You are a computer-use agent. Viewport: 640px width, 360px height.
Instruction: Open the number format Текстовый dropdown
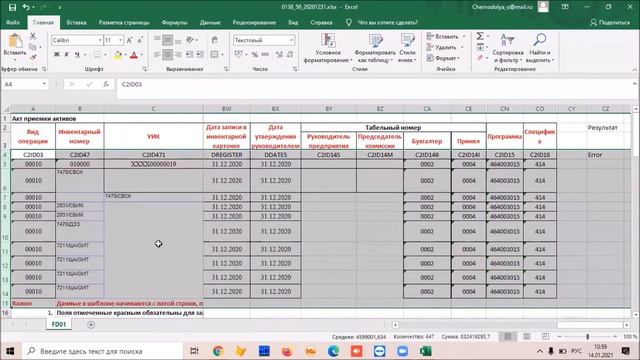[291, 40]
